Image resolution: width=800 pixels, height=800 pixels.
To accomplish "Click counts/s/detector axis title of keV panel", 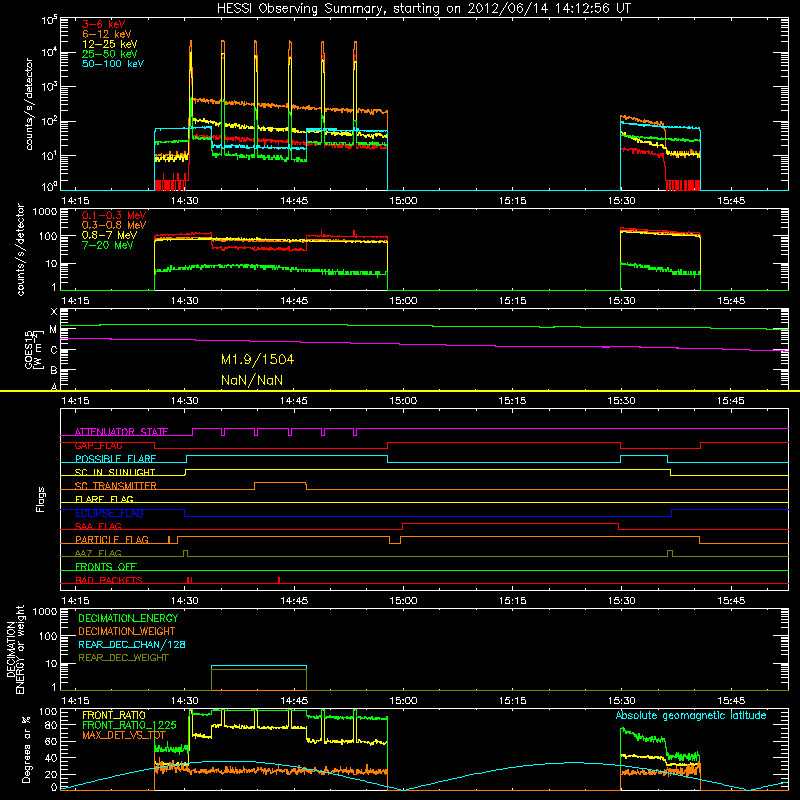I will point(29,104).
